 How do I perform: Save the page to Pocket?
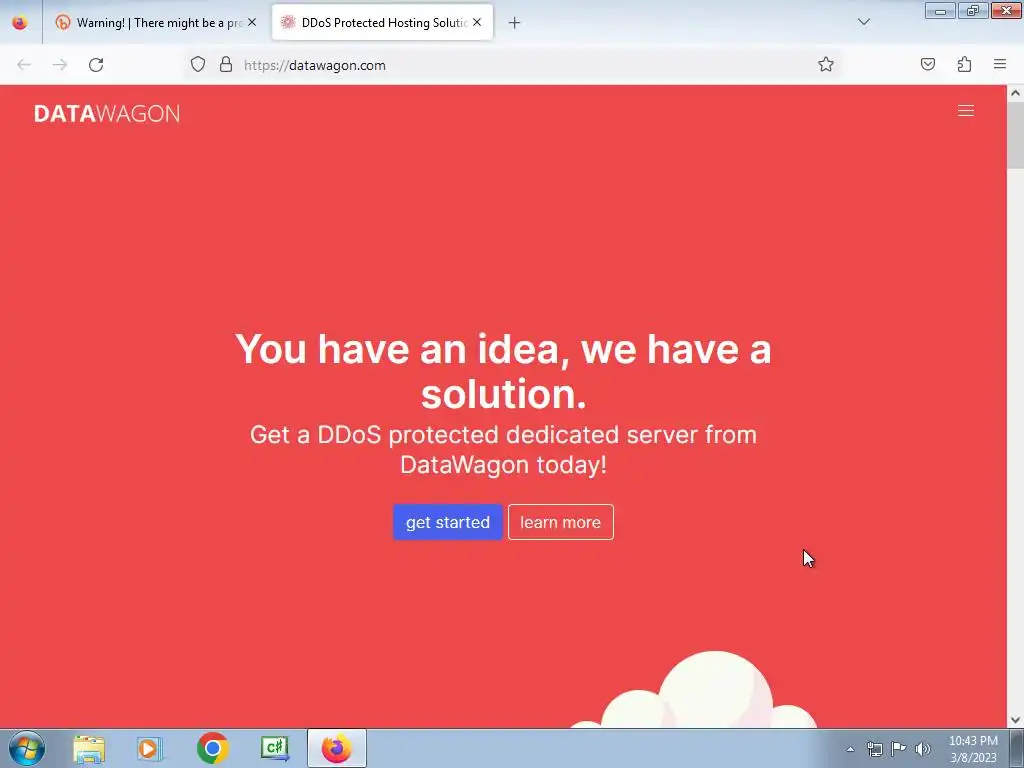click(x=928, y=64)
